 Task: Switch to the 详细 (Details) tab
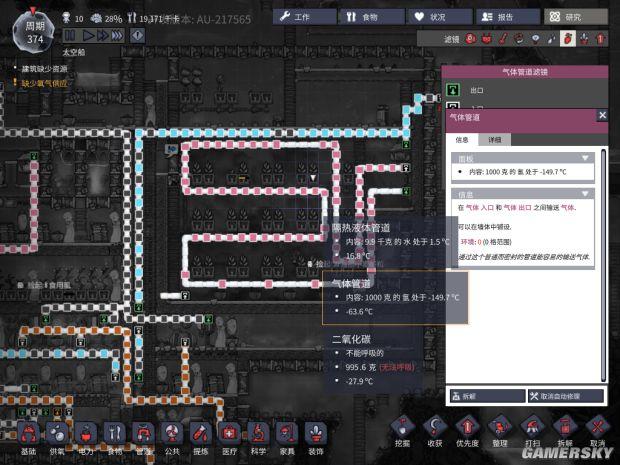coord(494,140)
